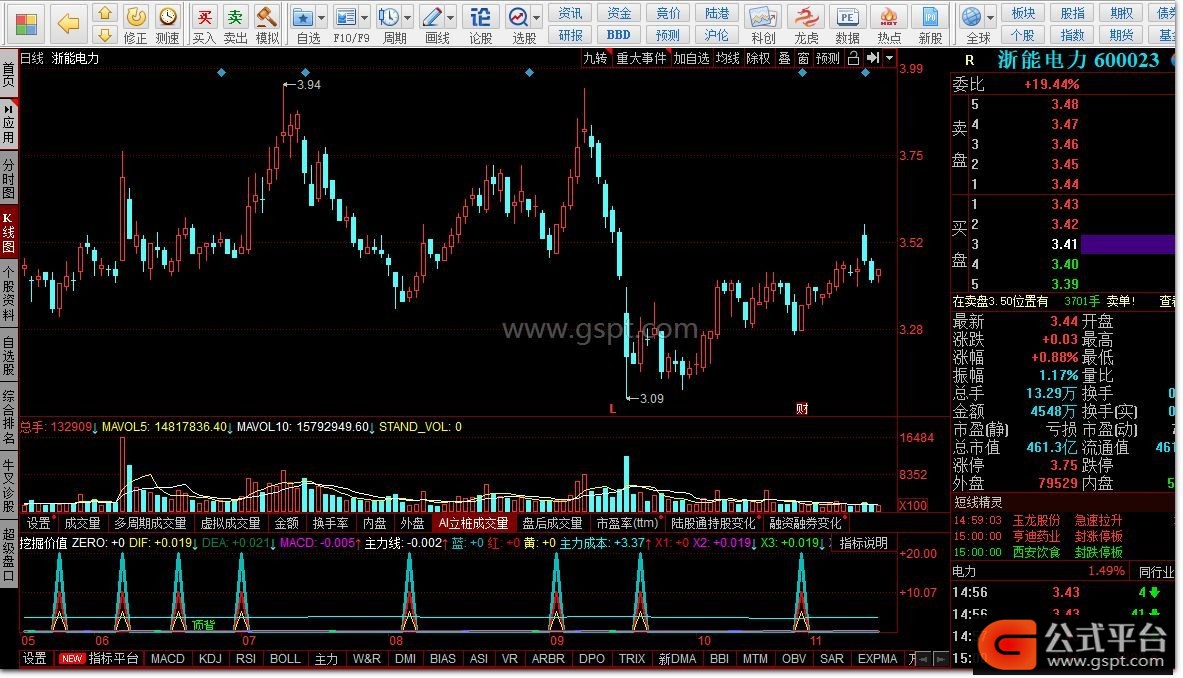Click the 资讯 news button

pyautogui.click(x=570, y=13)
